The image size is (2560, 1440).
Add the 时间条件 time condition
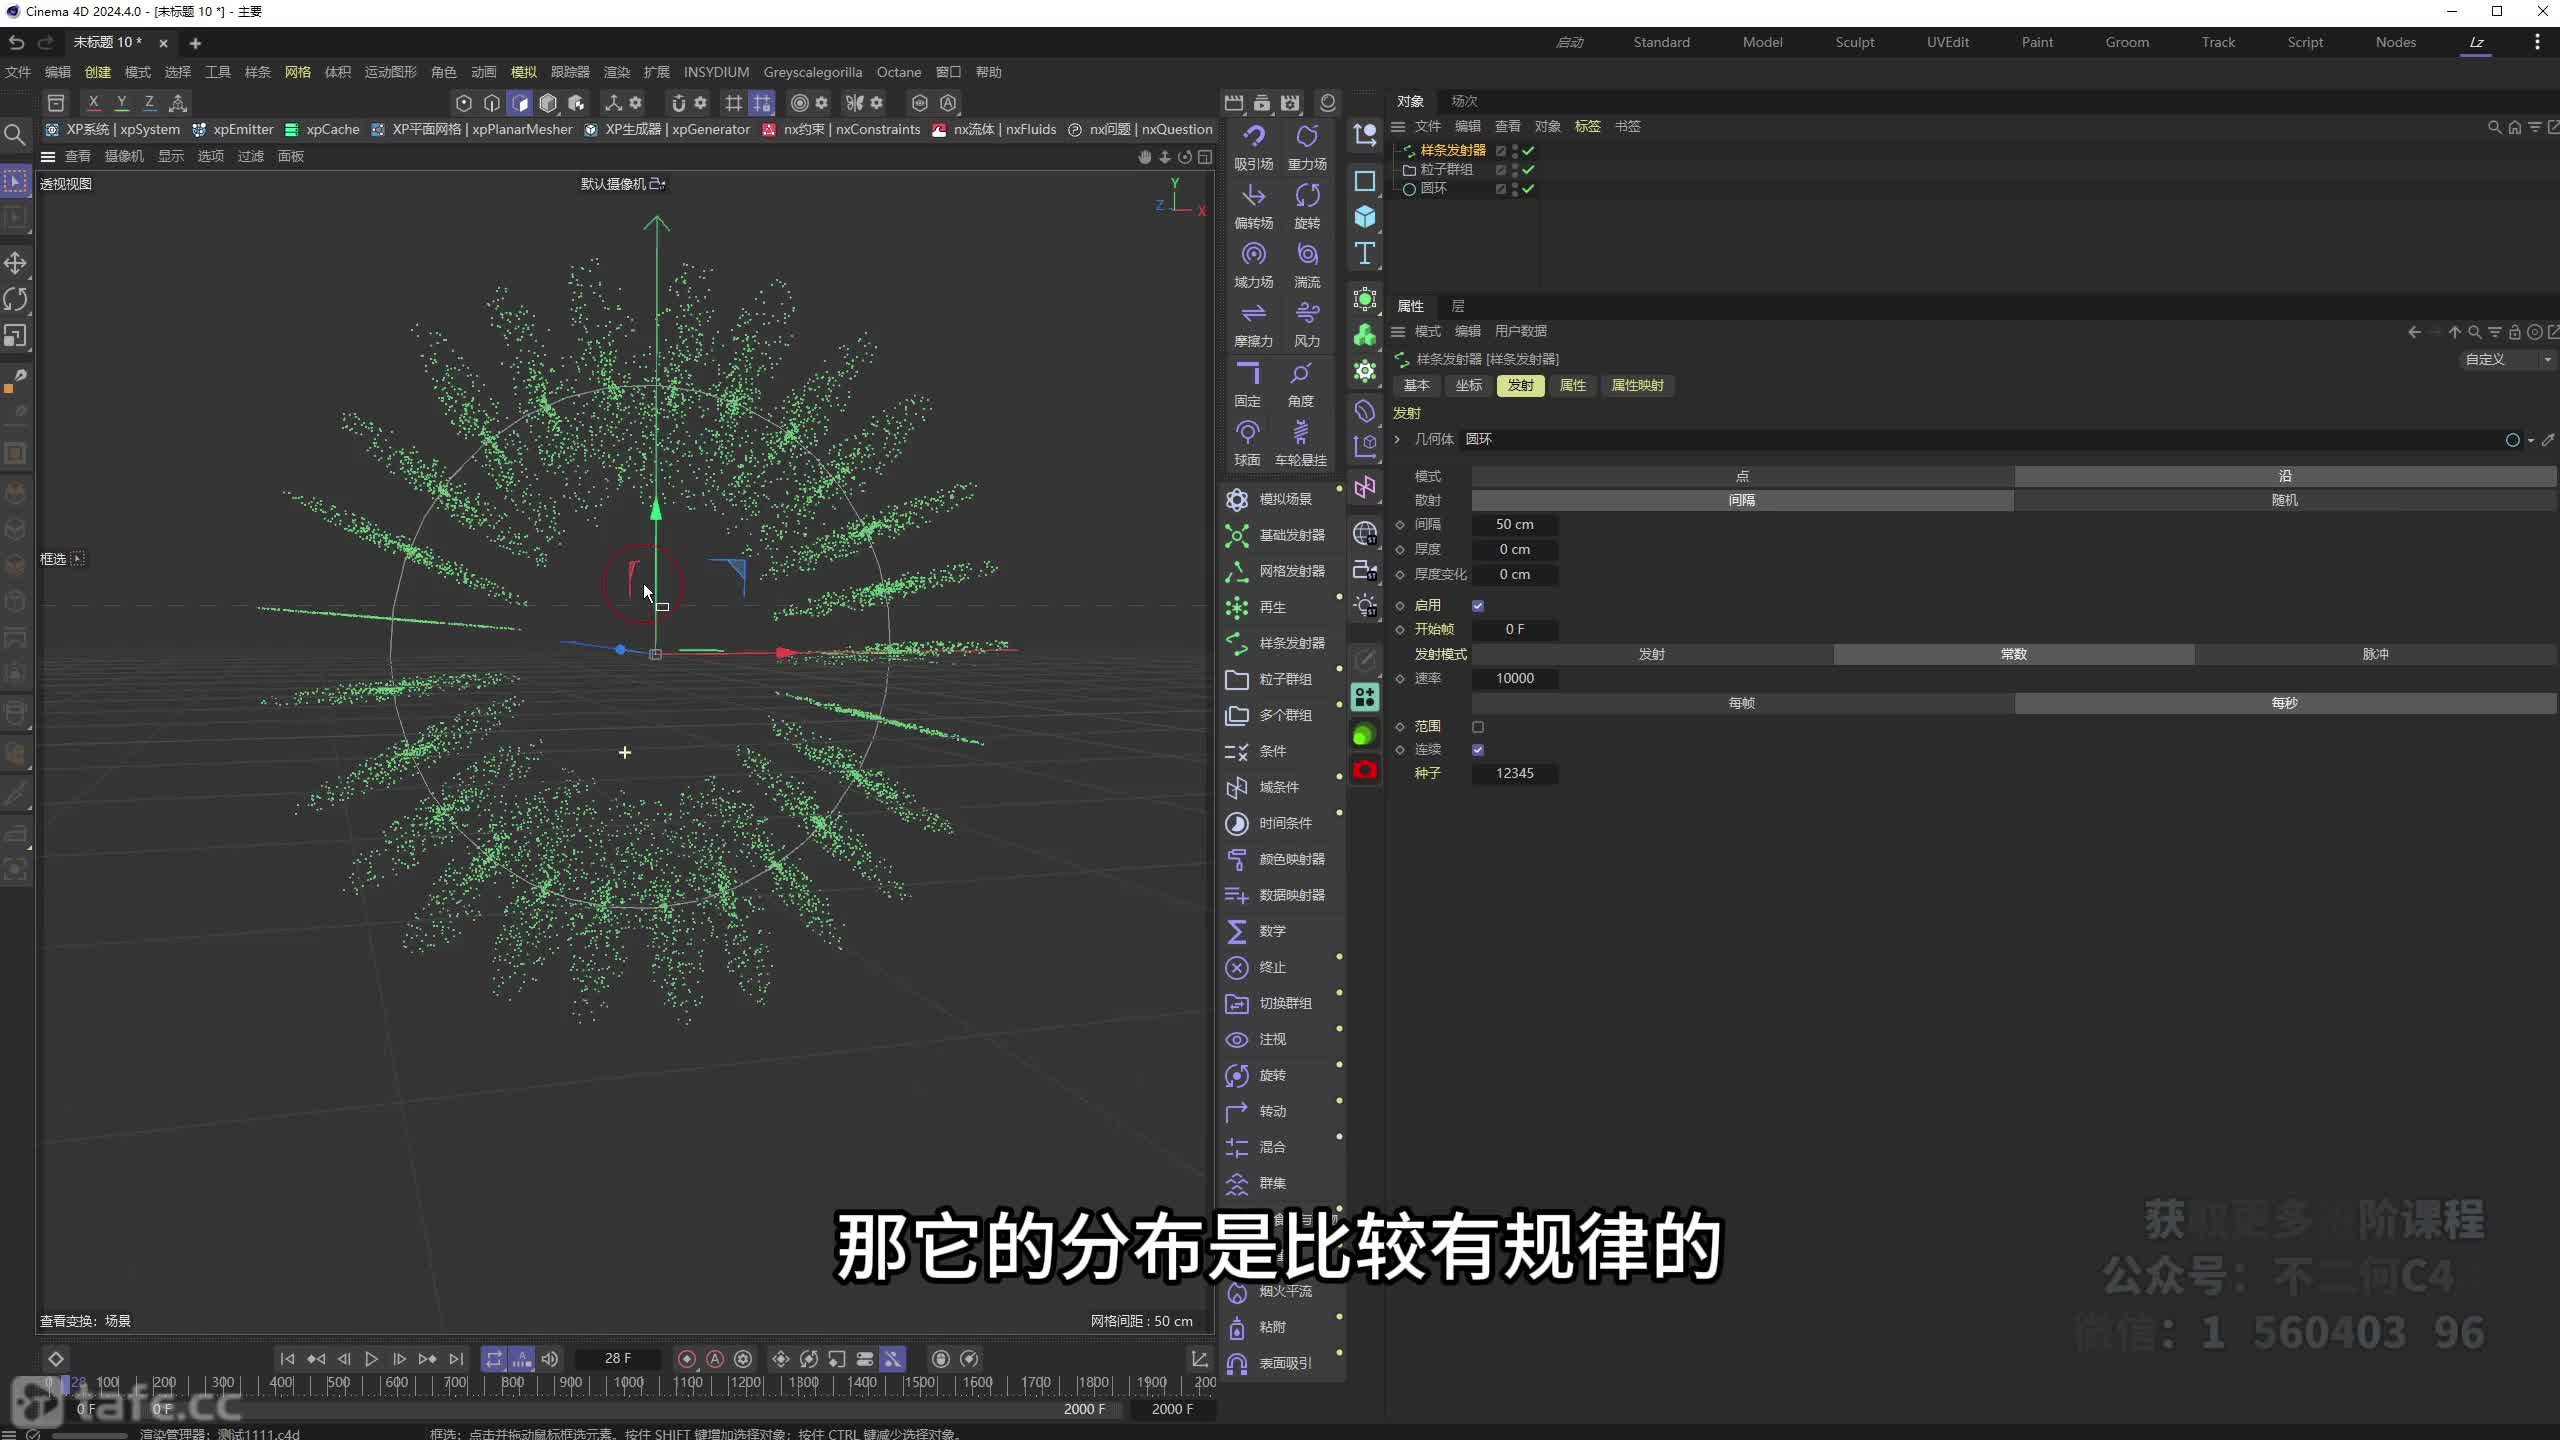point(1270,823)
